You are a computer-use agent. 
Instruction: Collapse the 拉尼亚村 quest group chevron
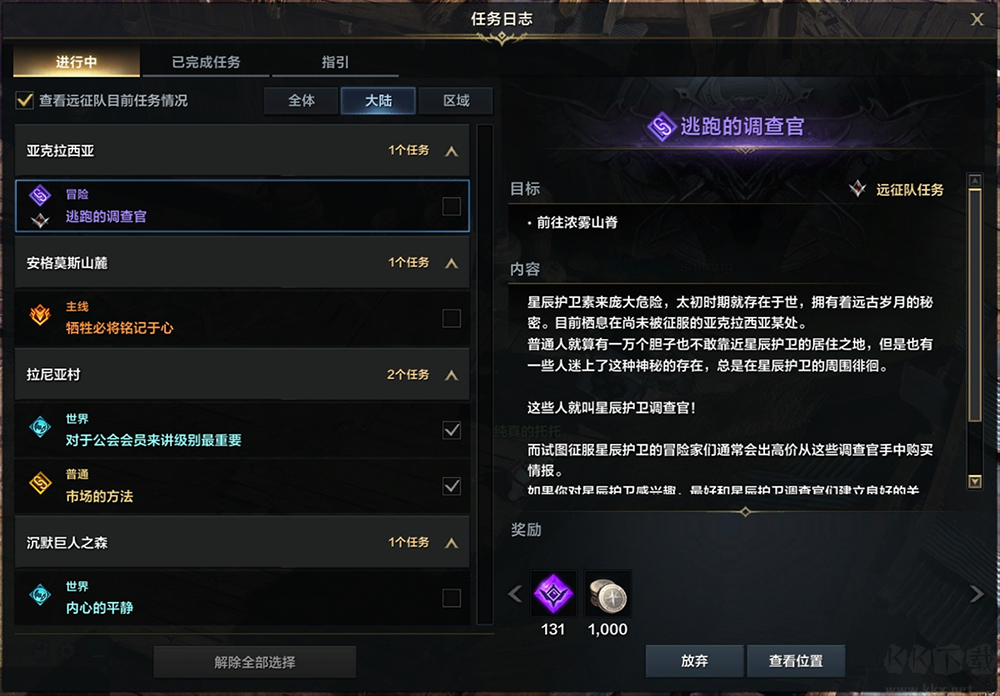tap(452, 375)
